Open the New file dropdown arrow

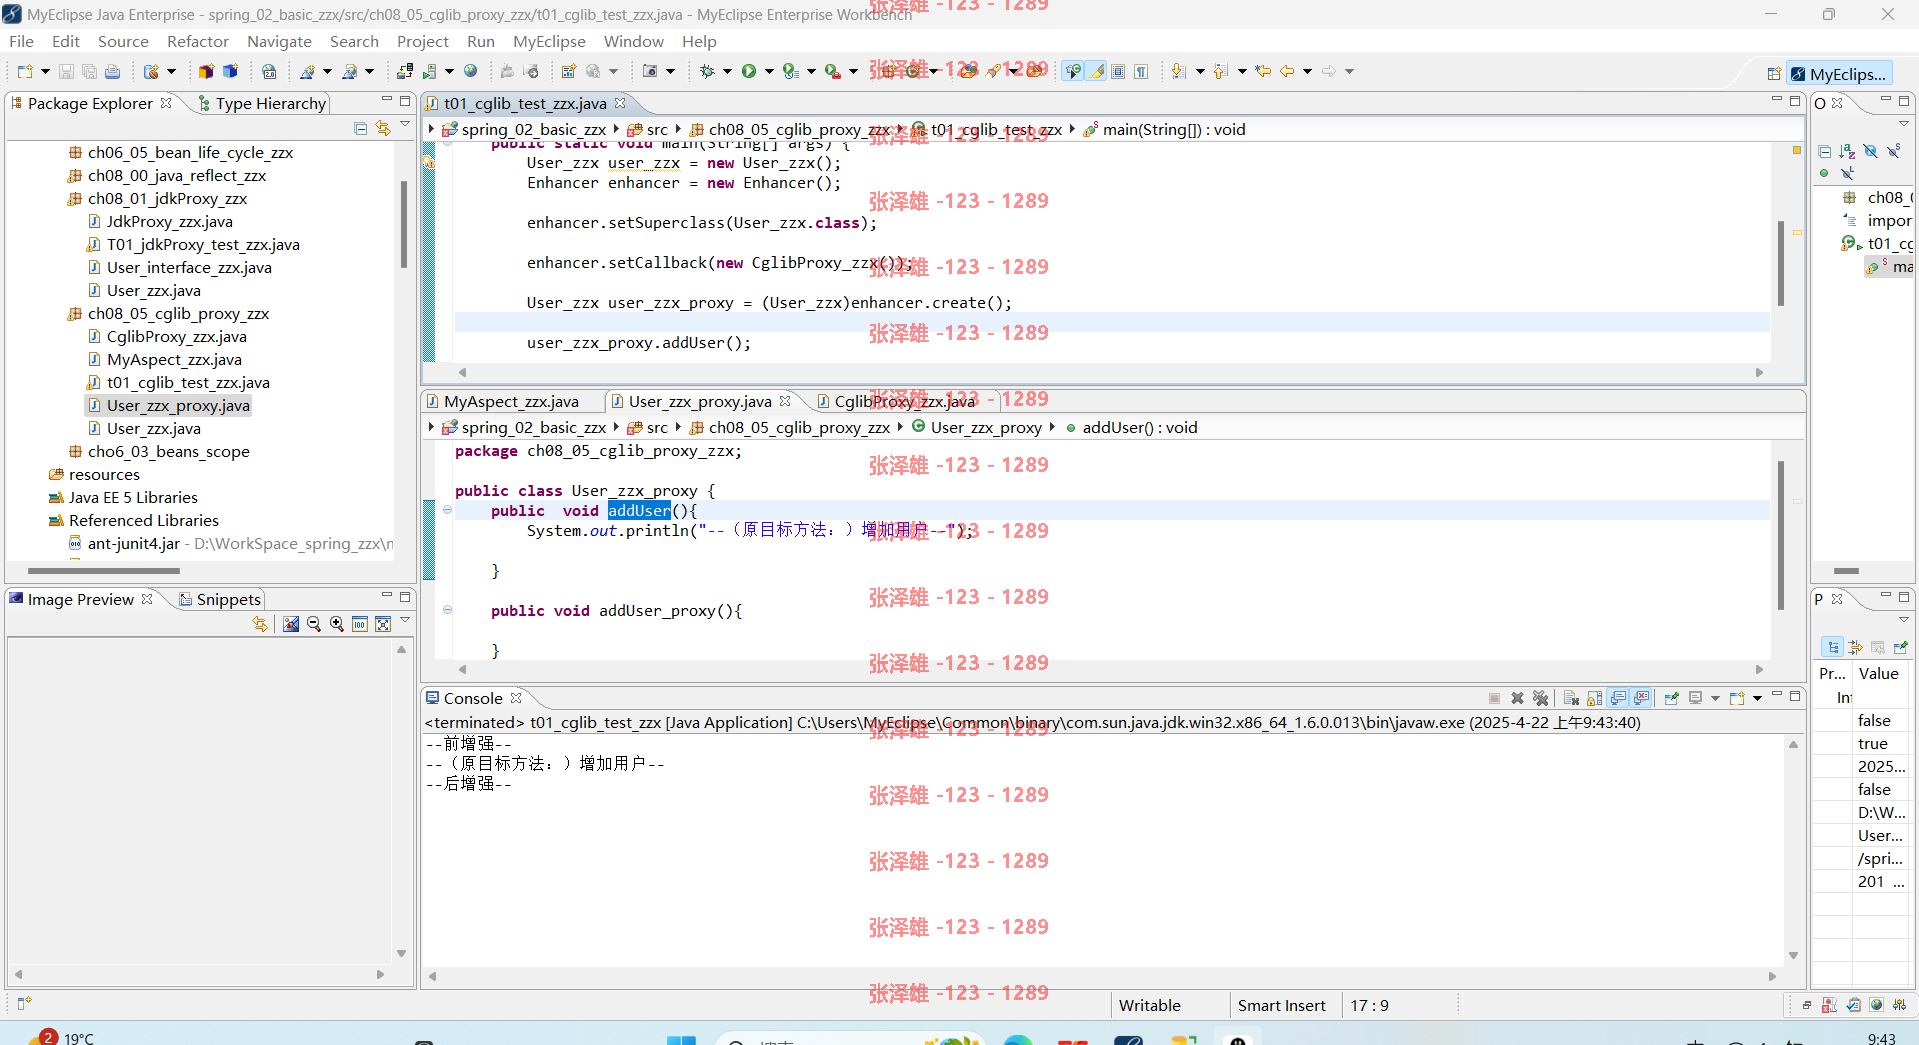(45, 71)
